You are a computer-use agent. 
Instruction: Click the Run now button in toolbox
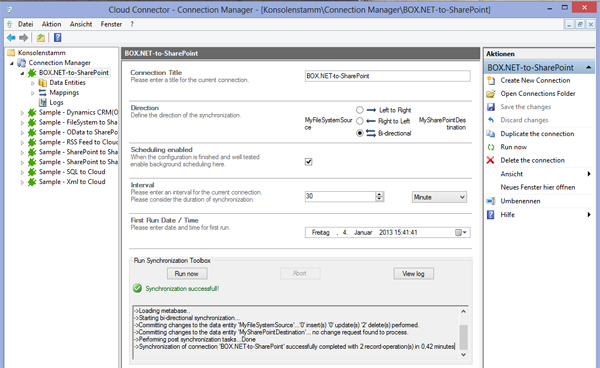[187, 274]
